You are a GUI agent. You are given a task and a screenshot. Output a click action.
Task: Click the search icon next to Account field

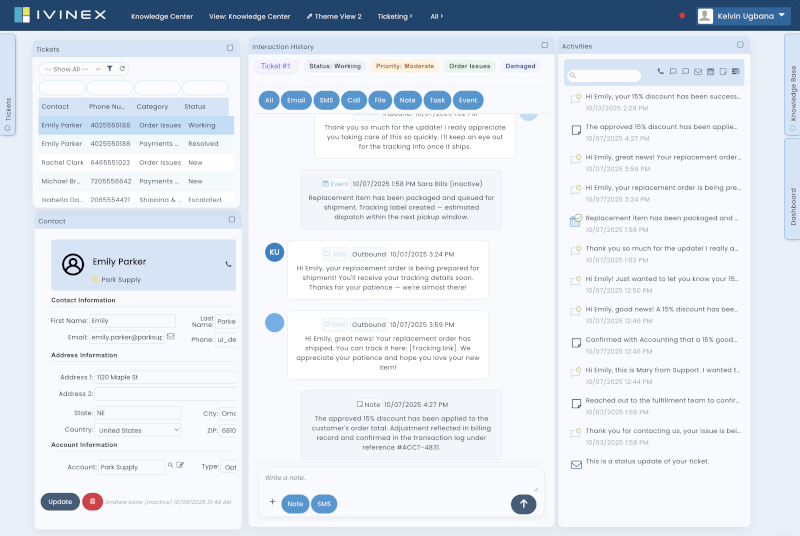click(x=171, y=466)
